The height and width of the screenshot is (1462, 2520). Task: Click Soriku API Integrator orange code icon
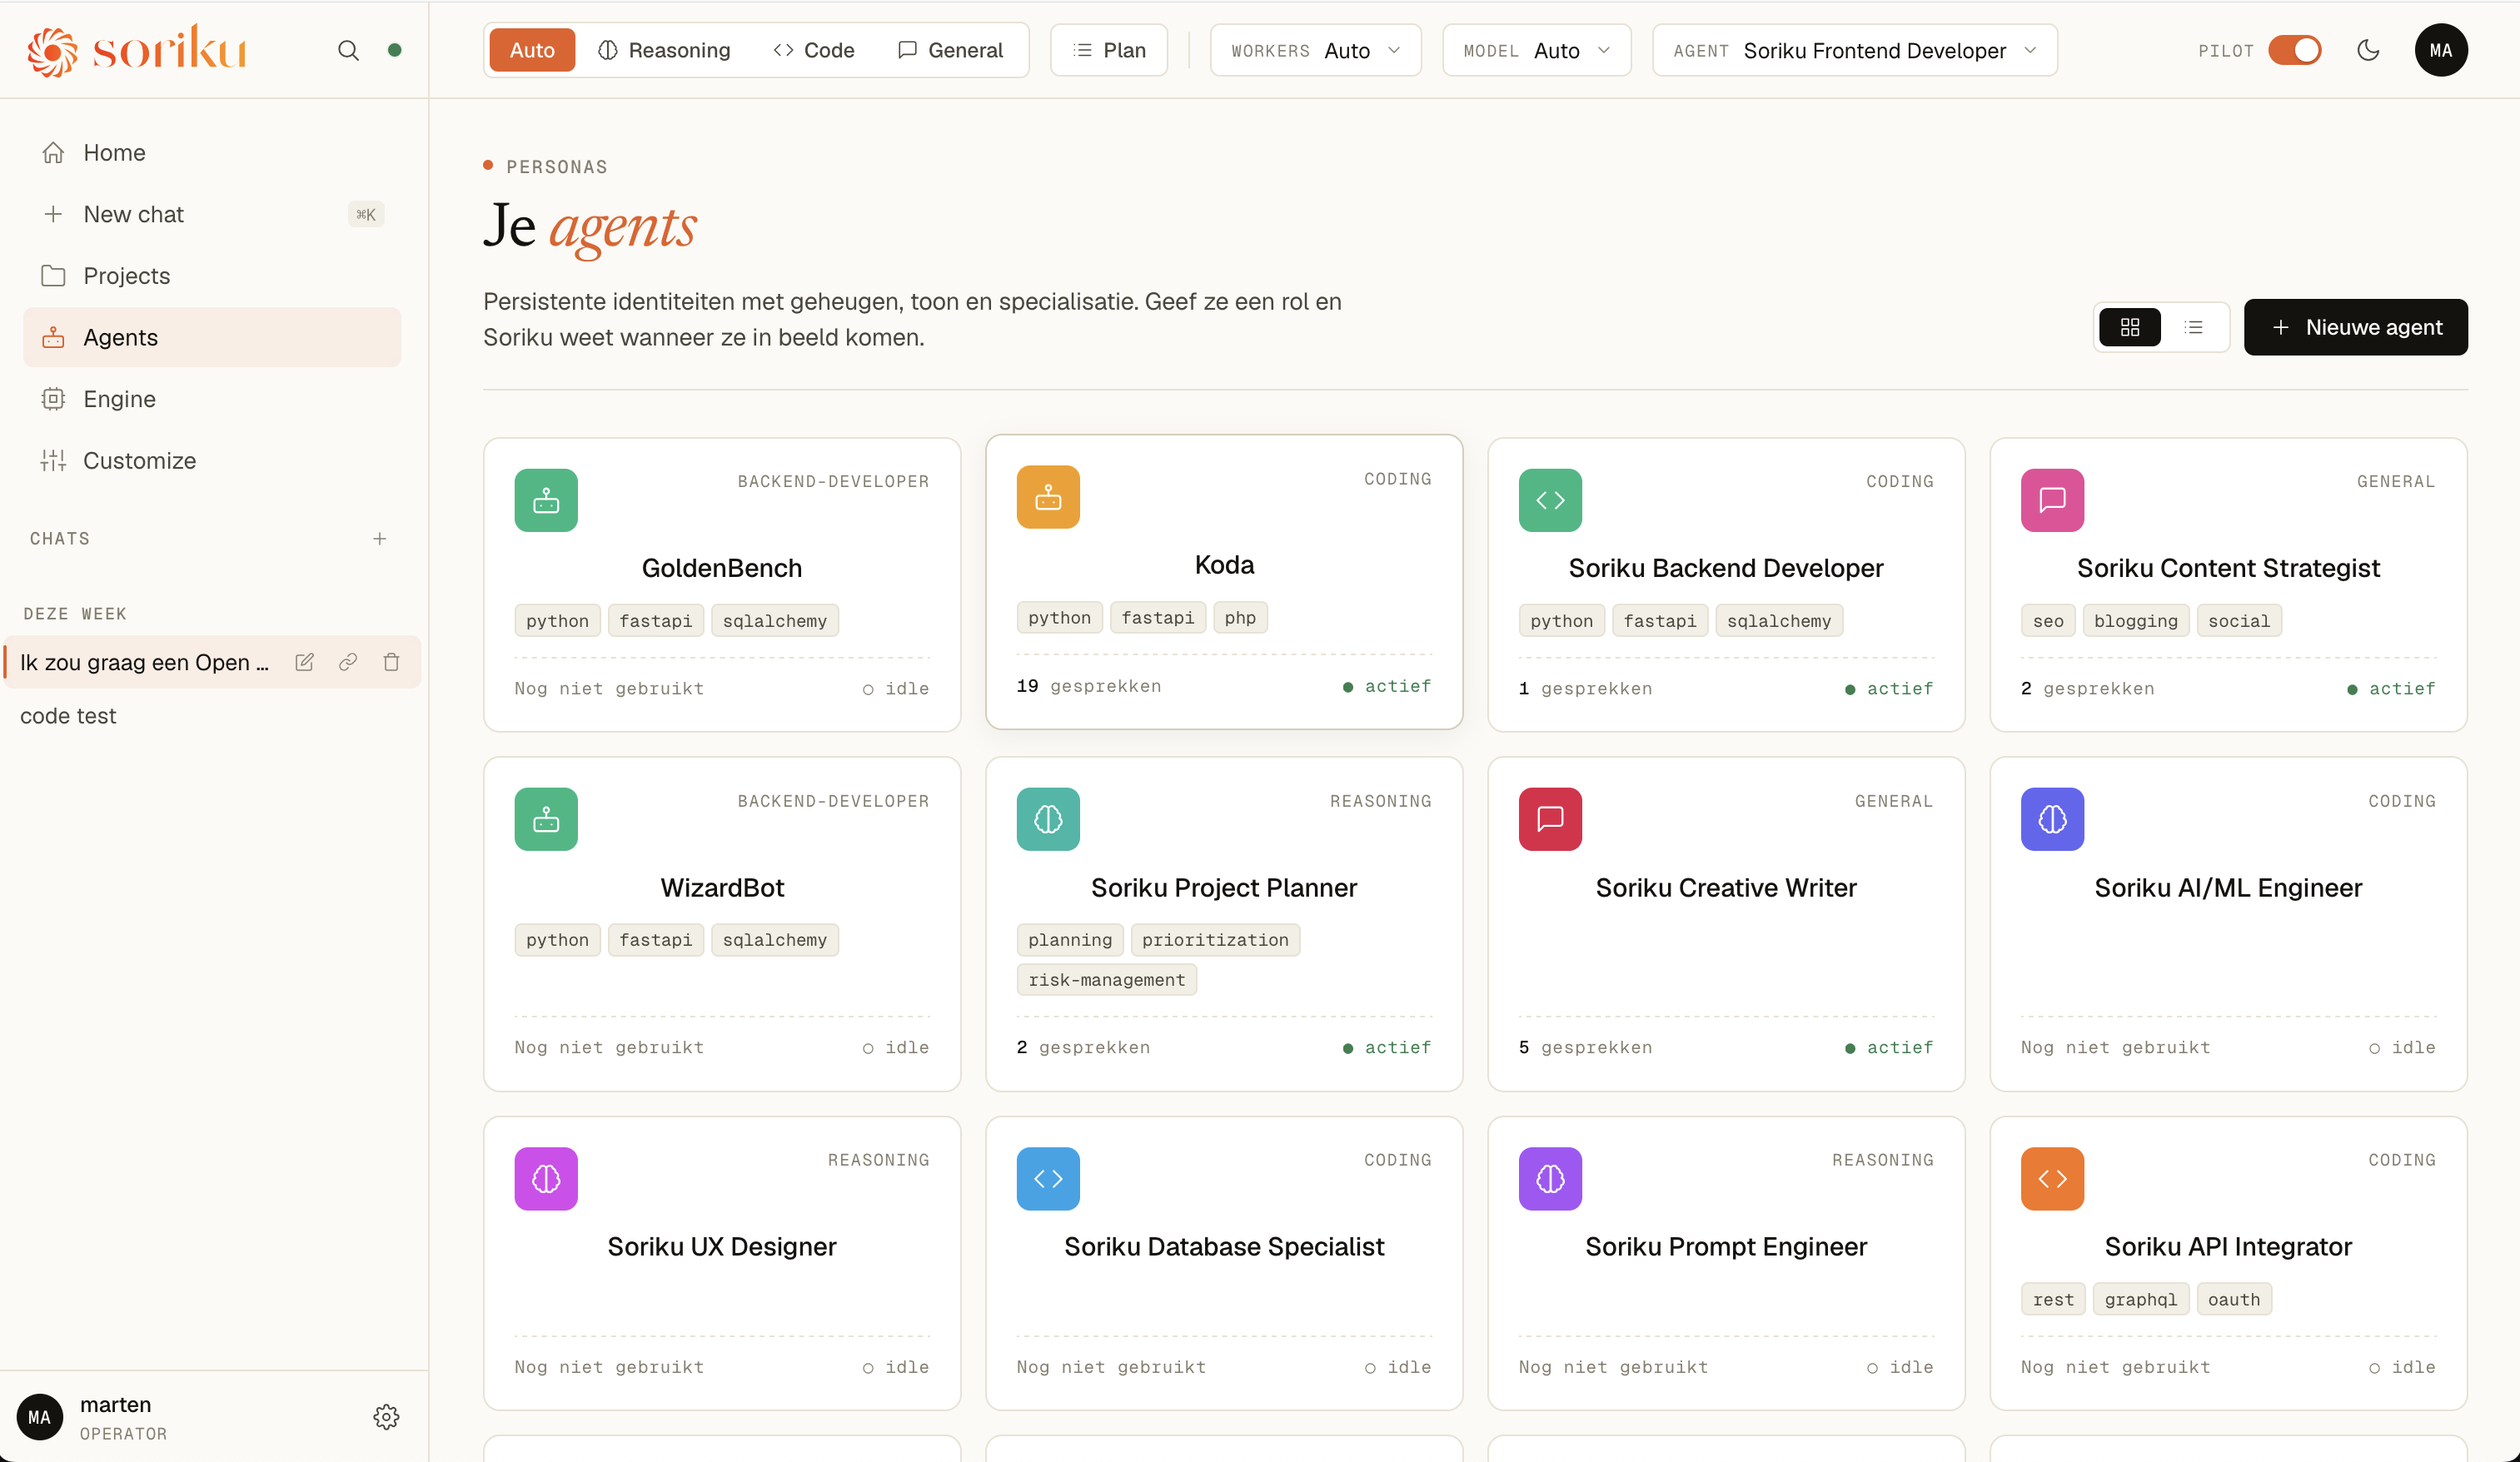pyautogui.click(x=2052, y=1179)
